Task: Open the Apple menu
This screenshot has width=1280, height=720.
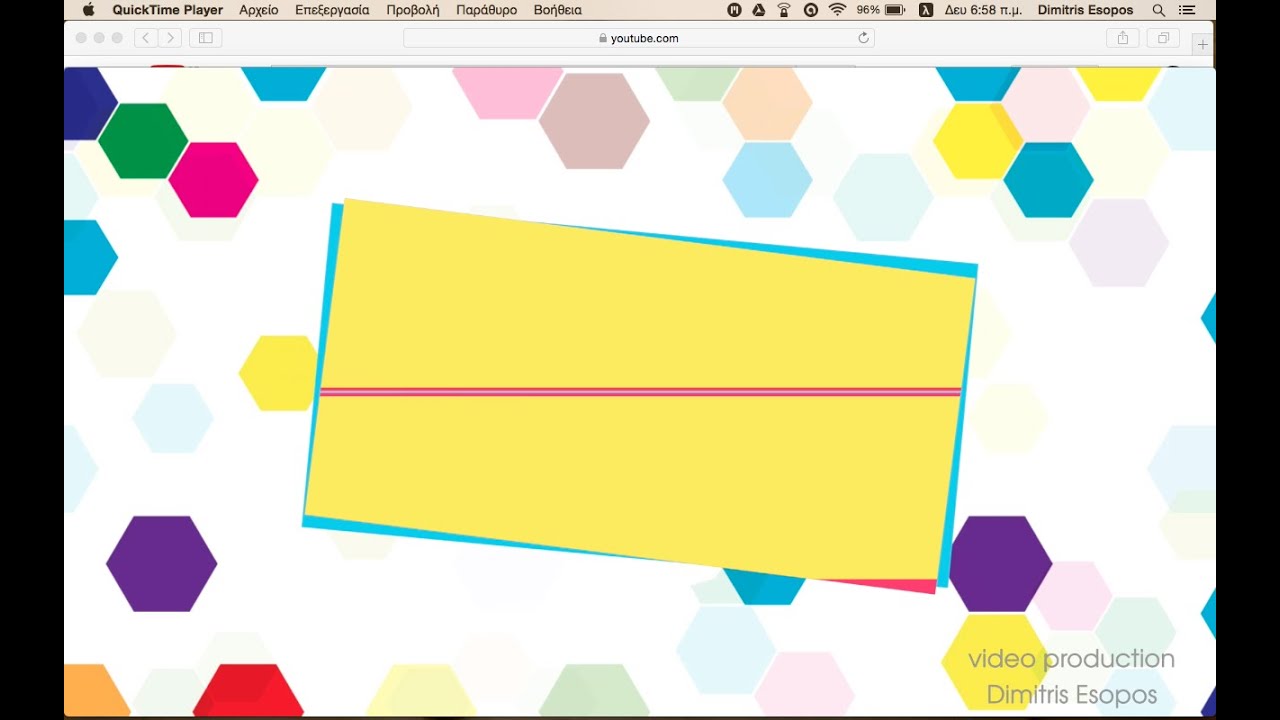Action: click(88, 10)
